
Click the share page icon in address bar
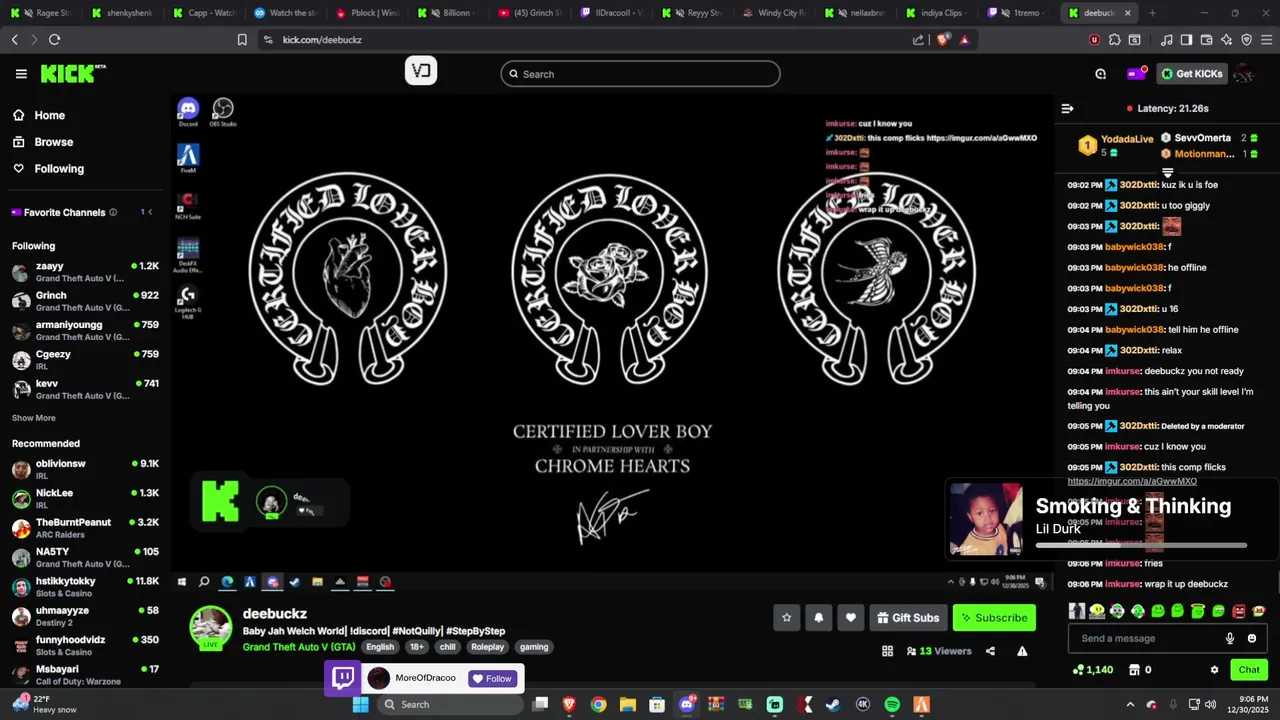[x=918, y=40]
